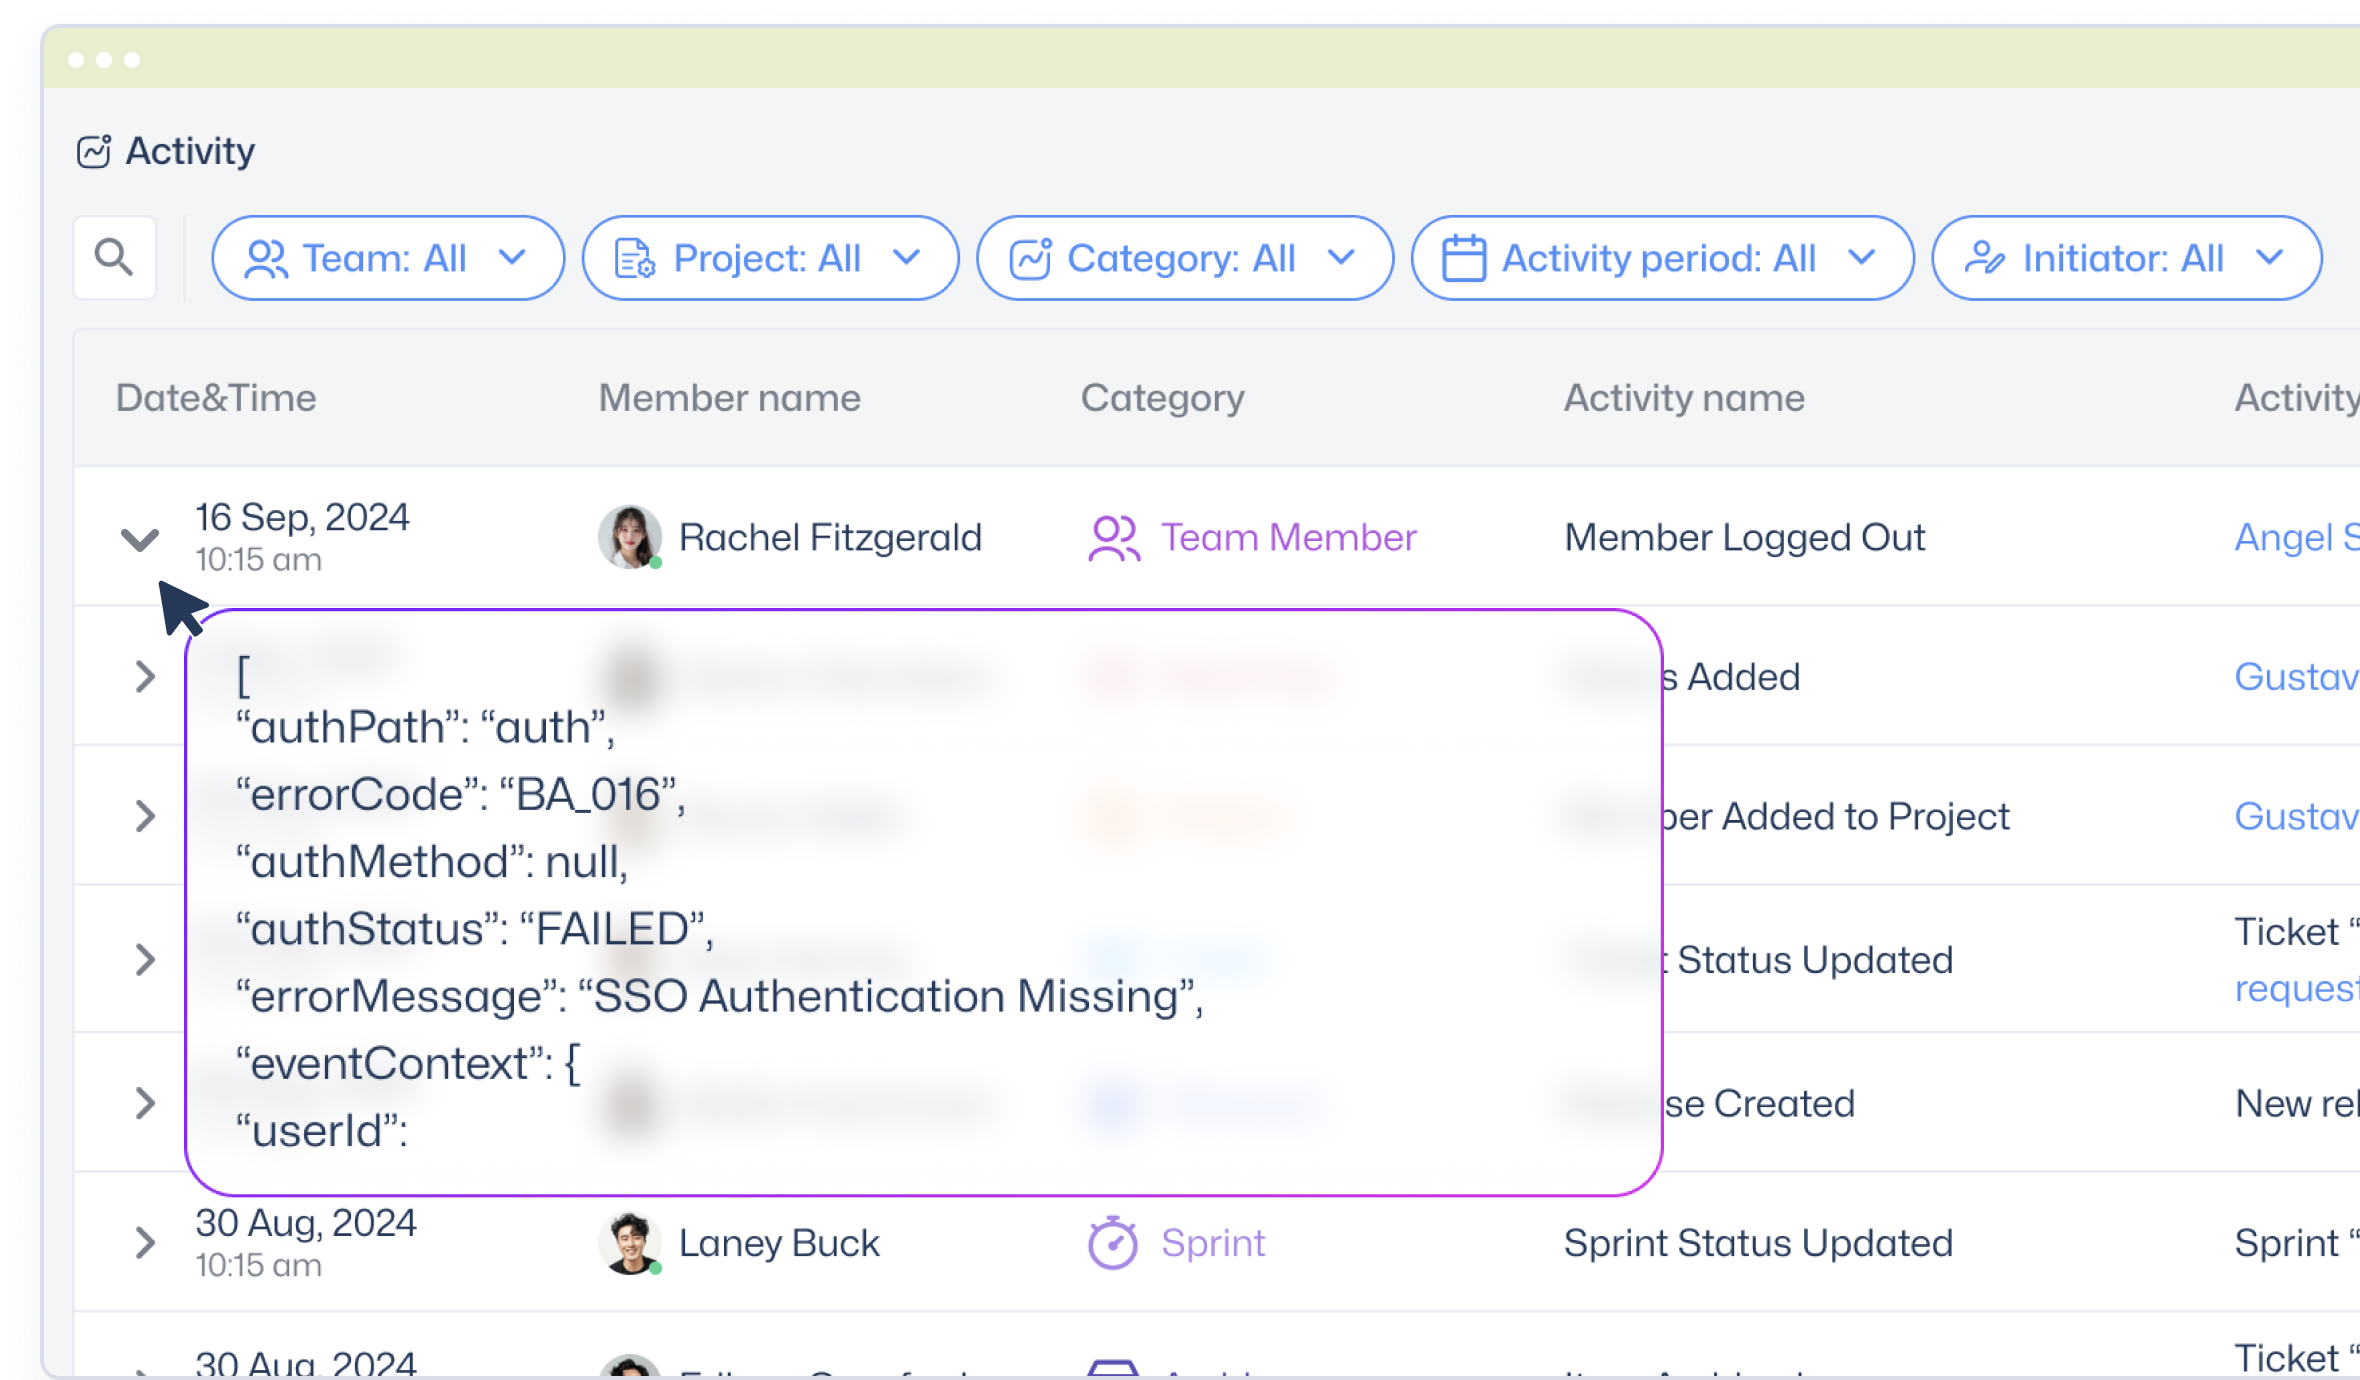
Task: Click the Initiator filter person-edit icon
Action: point(1984,258)
